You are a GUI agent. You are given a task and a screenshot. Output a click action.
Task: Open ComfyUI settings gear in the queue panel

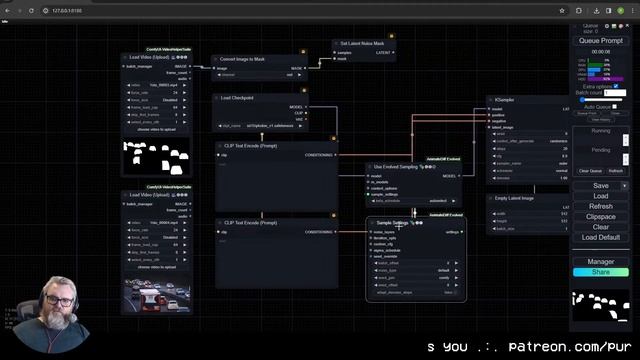click(x=607, y=26)
